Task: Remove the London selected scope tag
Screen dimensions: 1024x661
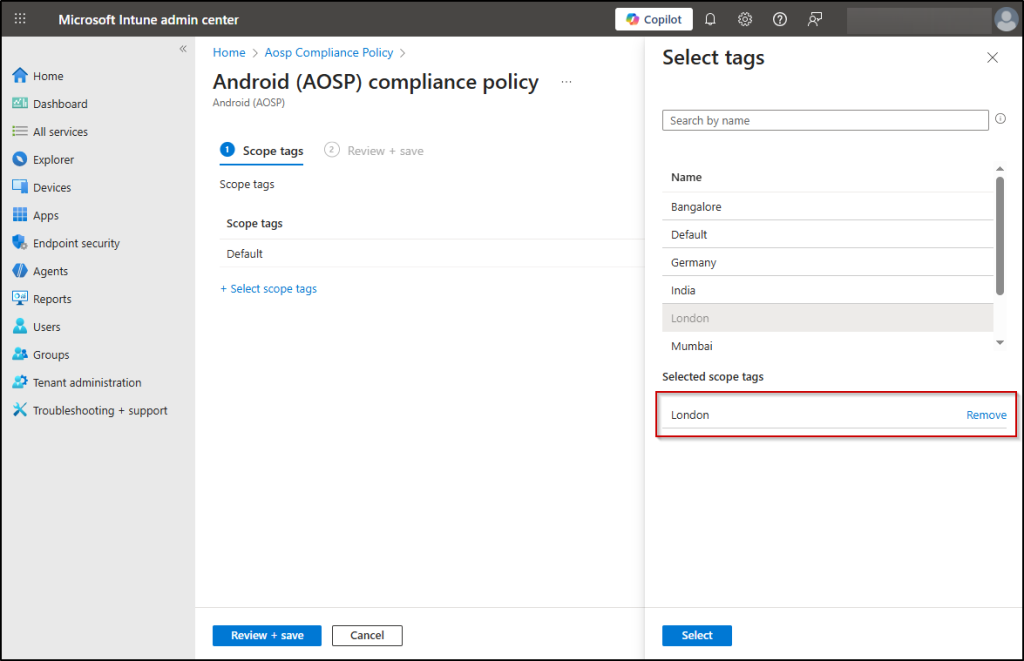Action: (x=986, y=415)
